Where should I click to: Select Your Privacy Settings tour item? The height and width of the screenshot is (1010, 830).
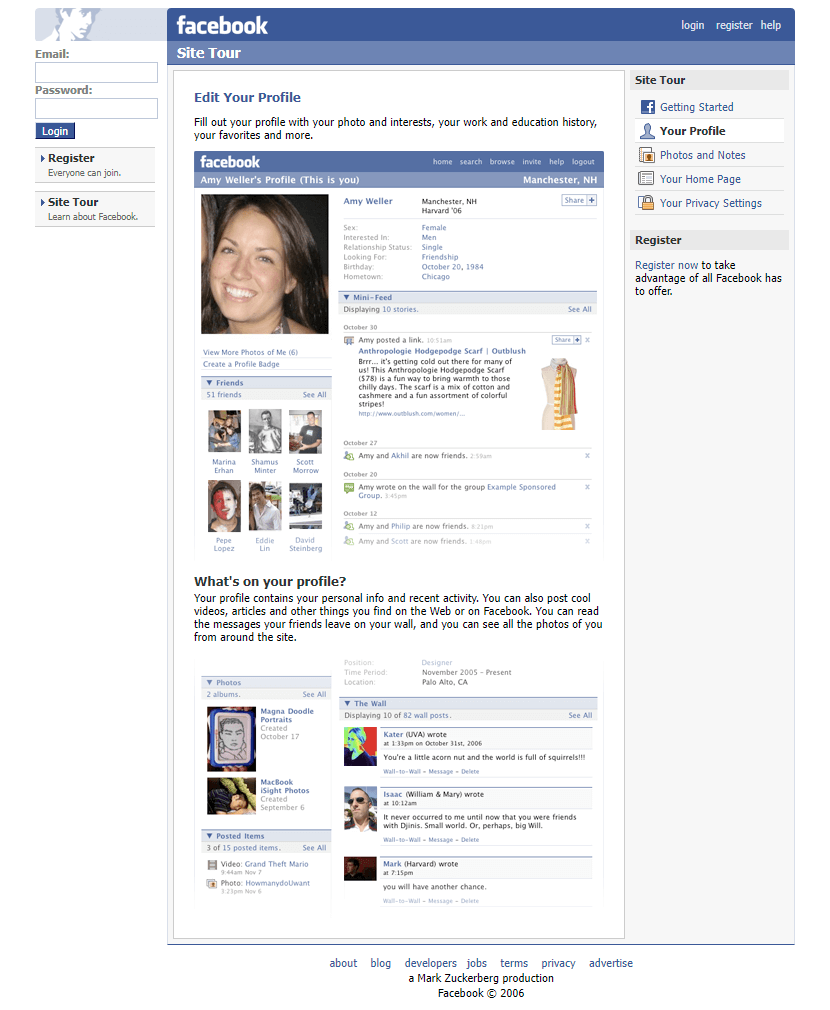(710, 203)
